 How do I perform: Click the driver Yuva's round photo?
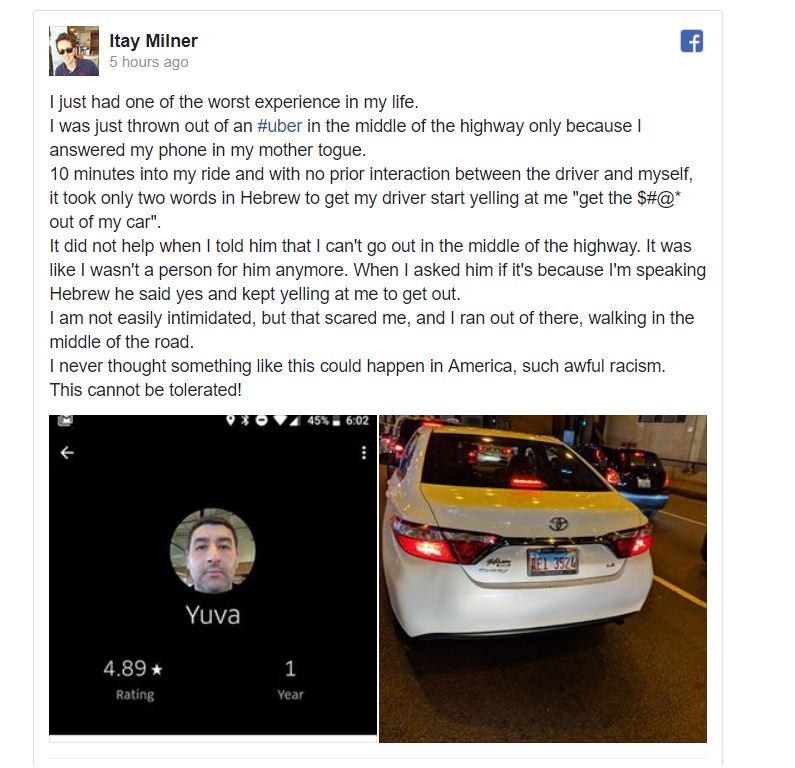[x=212, y=551]
